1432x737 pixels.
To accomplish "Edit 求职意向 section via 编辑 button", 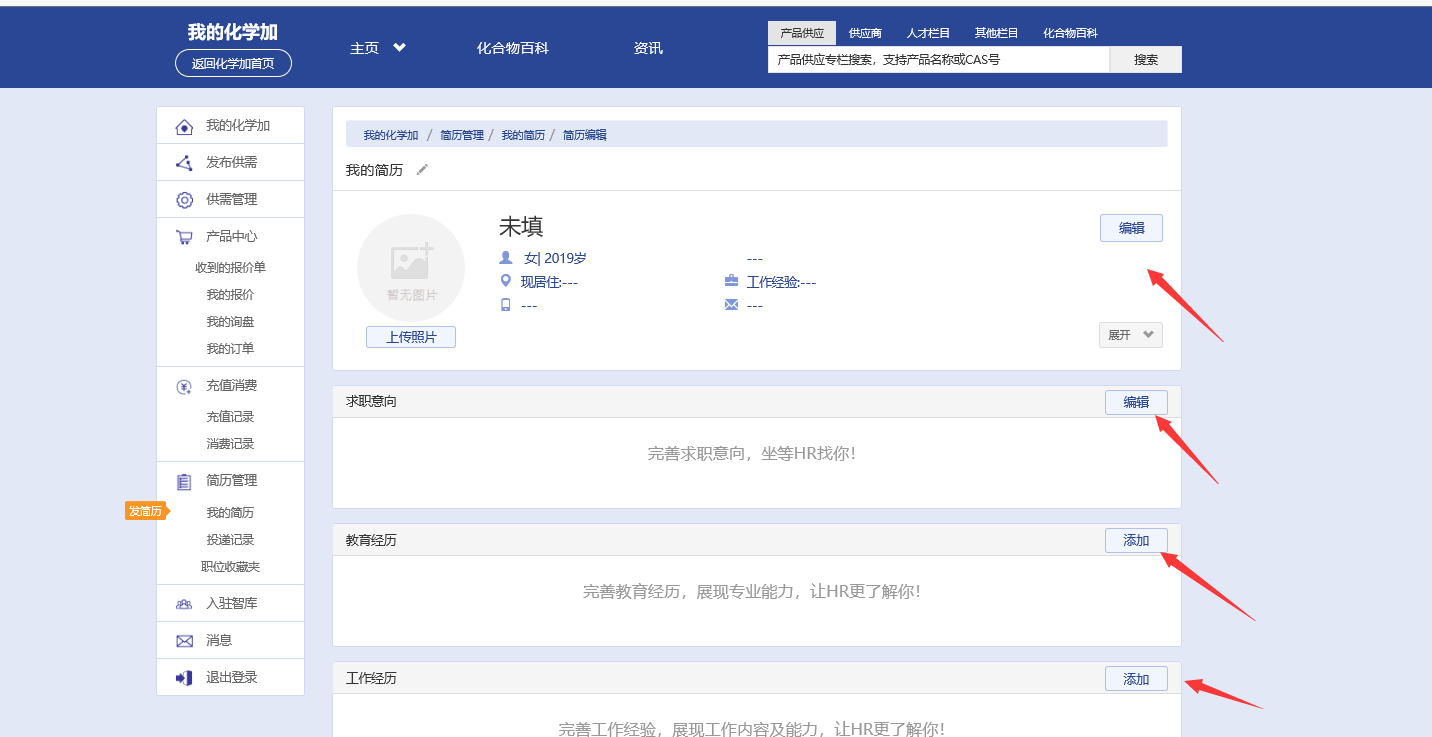I will coord(1136,402).
